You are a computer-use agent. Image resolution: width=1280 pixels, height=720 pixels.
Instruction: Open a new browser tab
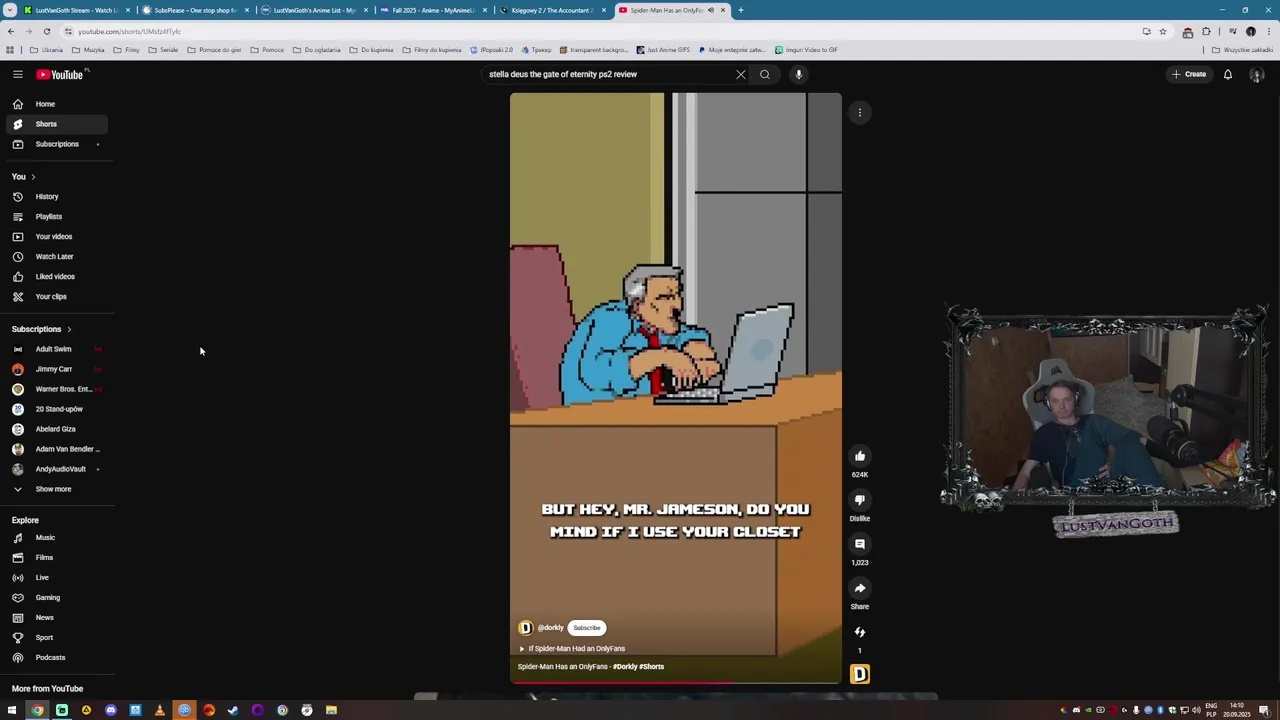741,10
